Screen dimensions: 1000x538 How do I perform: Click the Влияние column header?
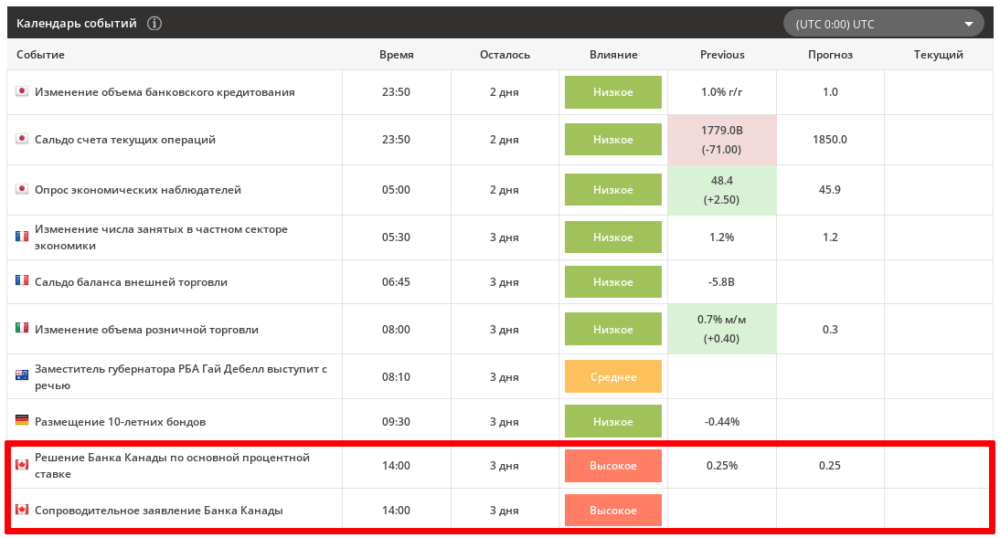pos(613,55)
